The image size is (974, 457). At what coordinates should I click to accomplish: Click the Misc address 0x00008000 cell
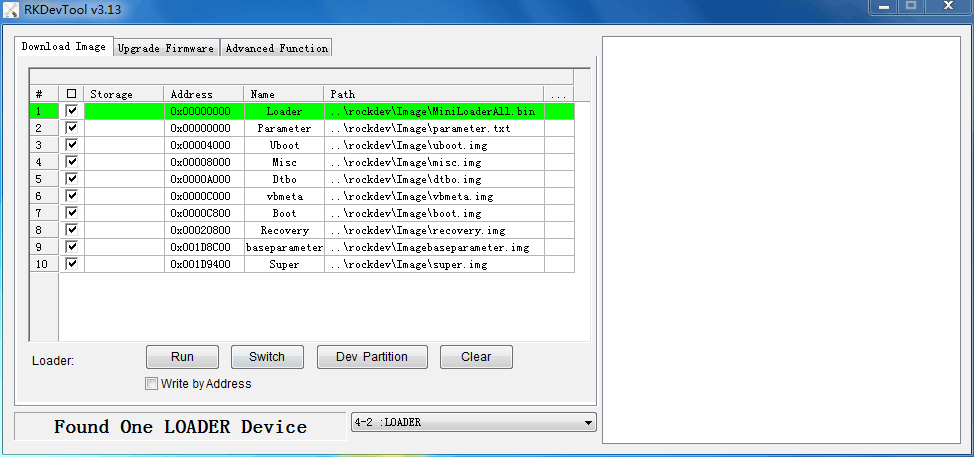pos(203,162)
